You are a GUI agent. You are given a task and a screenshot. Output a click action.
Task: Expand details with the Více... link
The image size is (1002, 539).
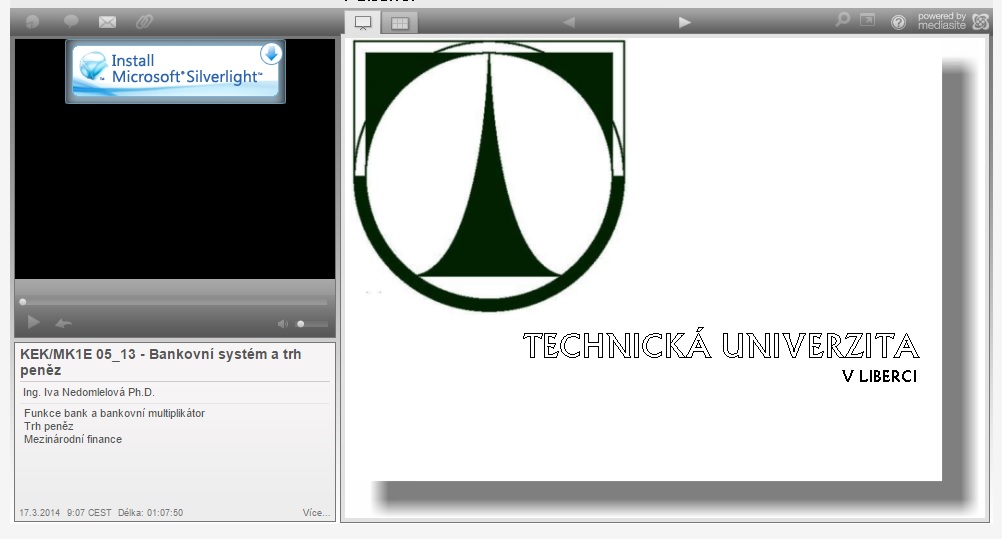coord(315,513)
